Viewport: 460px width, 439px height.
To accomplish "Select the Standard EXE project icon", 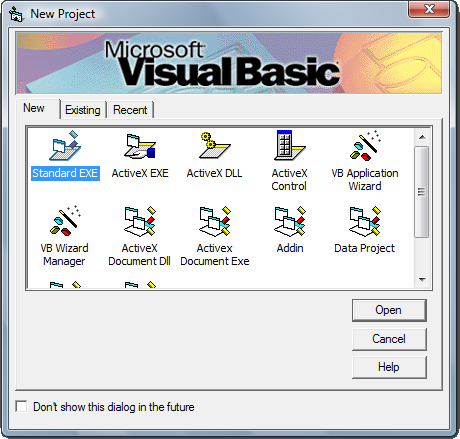I will [65, 146].
